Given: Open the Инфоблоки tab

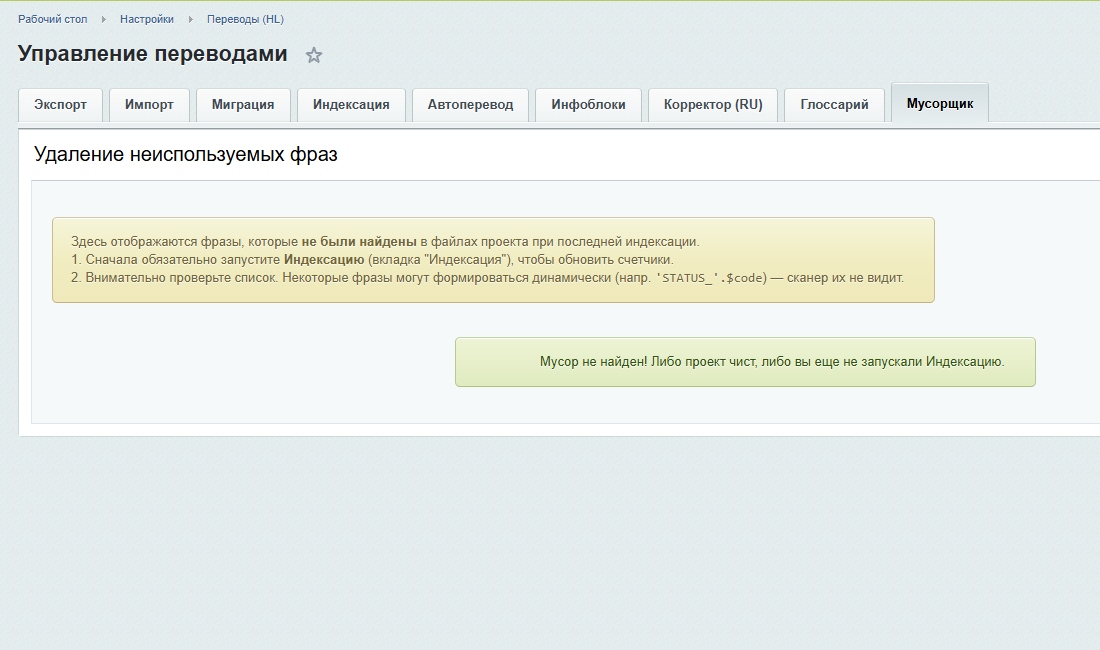Looking at the screenshot, I should [588, 105].
